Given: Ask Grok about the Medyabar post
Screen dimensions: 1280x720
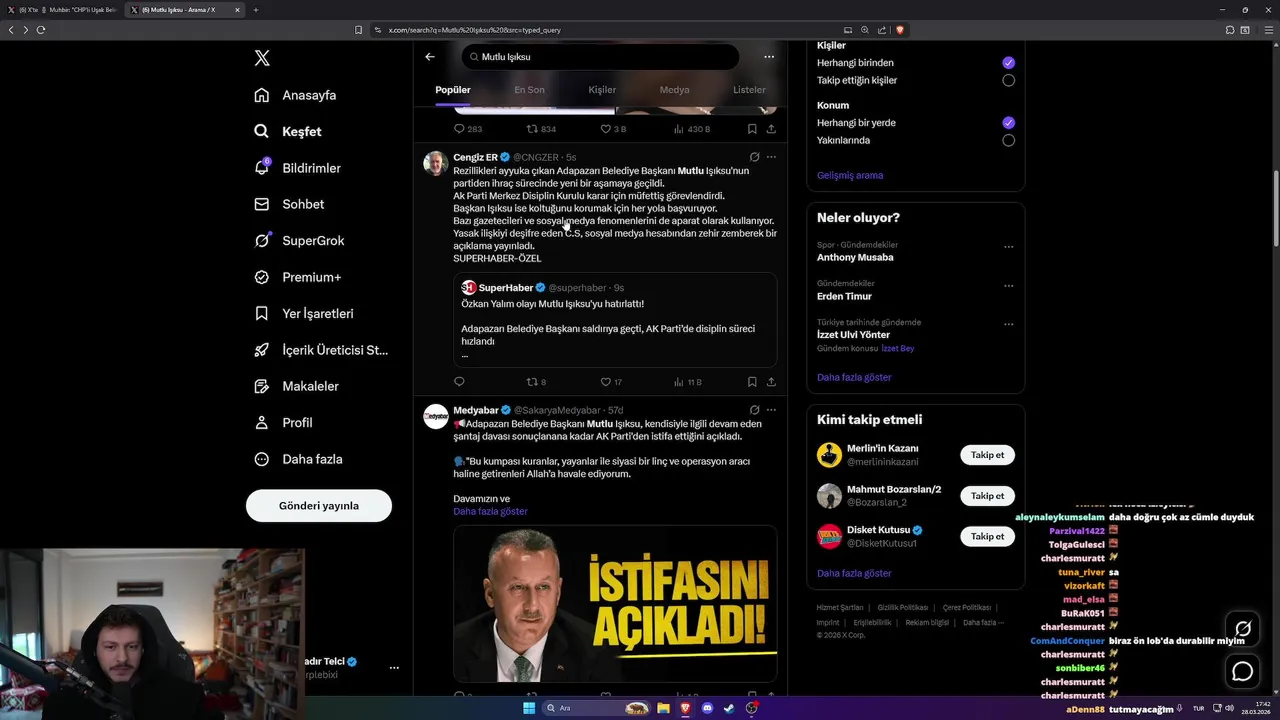Looking at the screenshot, I should [x=754, y=410].
